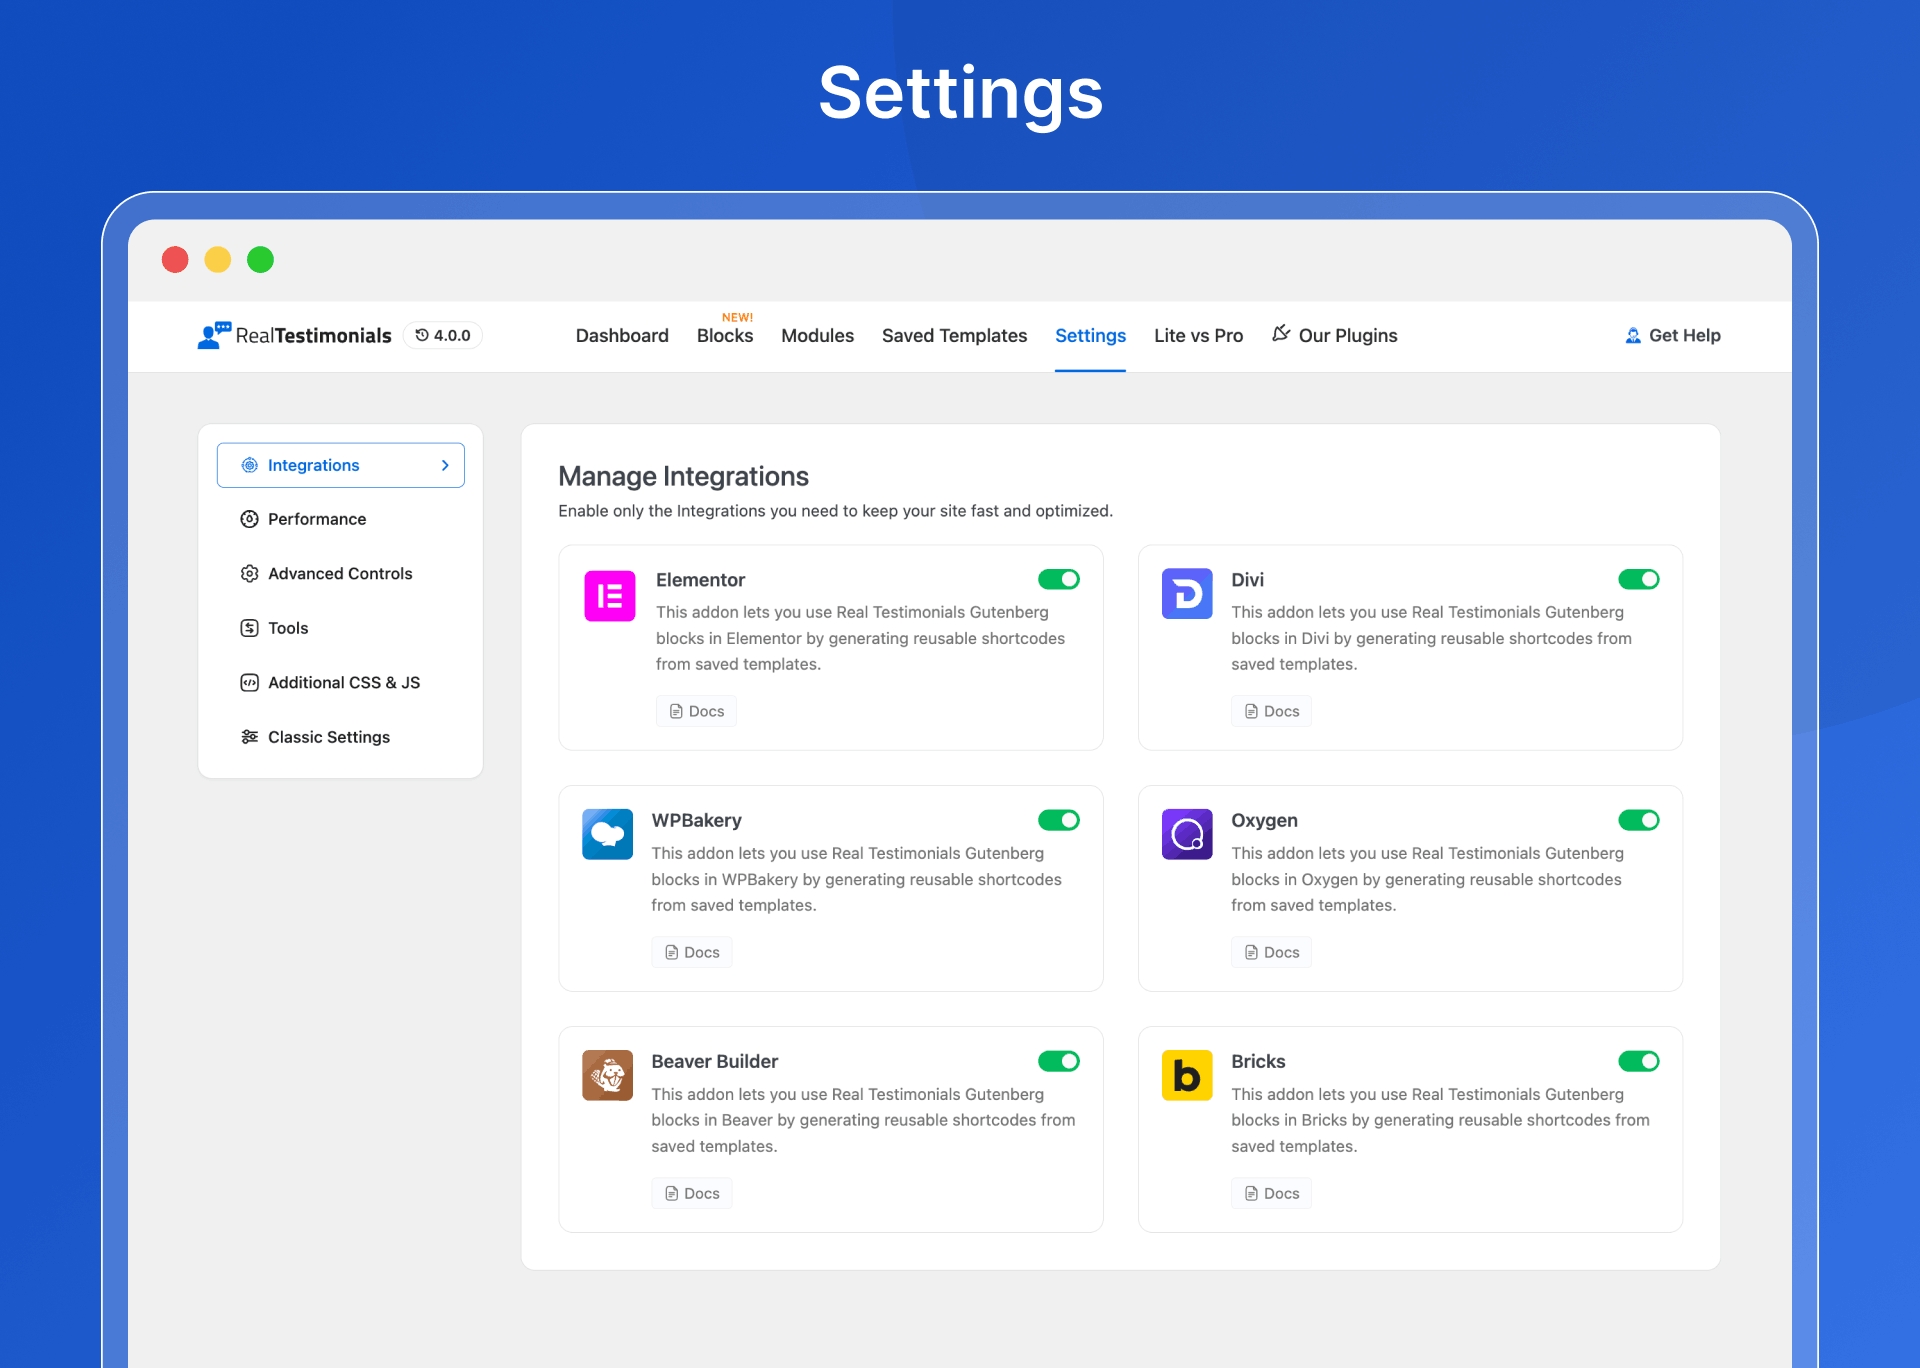This screenshot has width=1920, height=1368.
Task: Click the Classic Settings sliders icon
Action: (x=250, y=737)
